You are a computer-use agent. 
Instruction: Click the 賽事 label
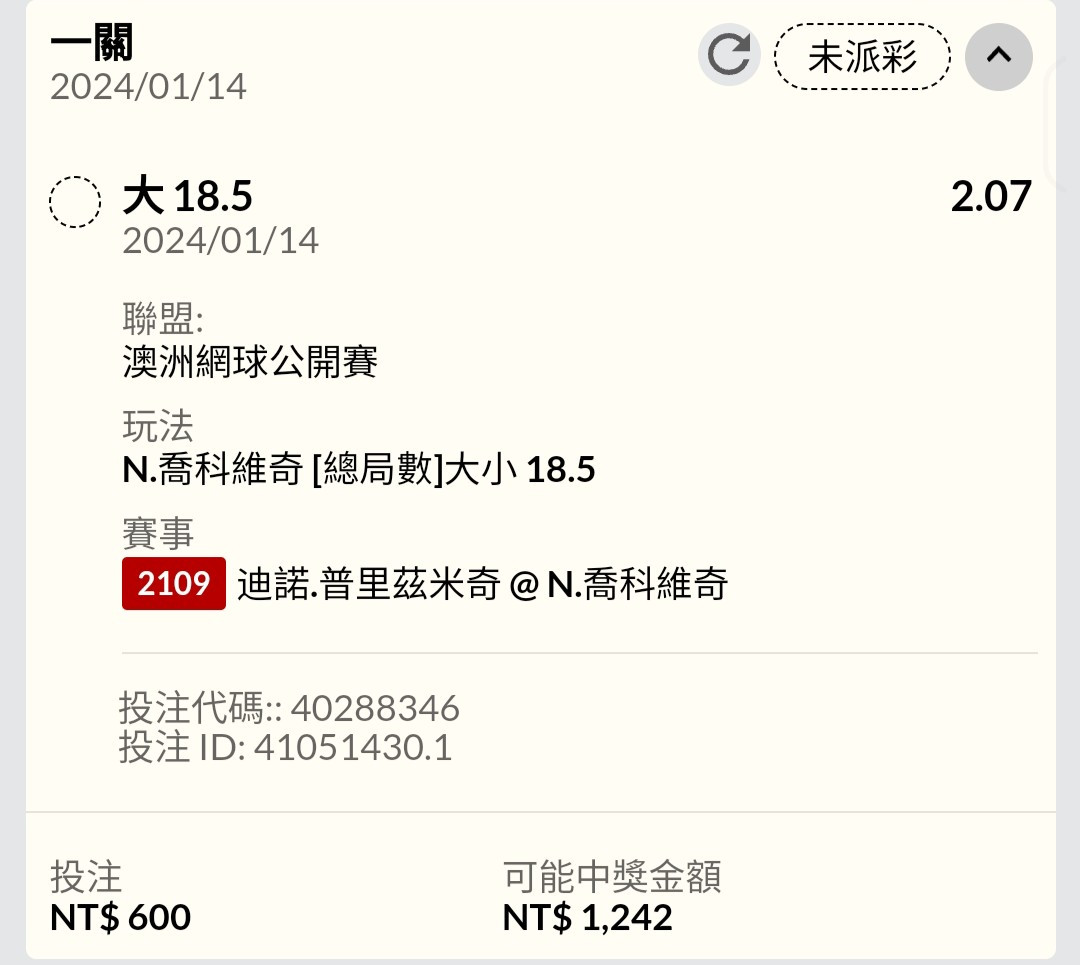point(158,534)
